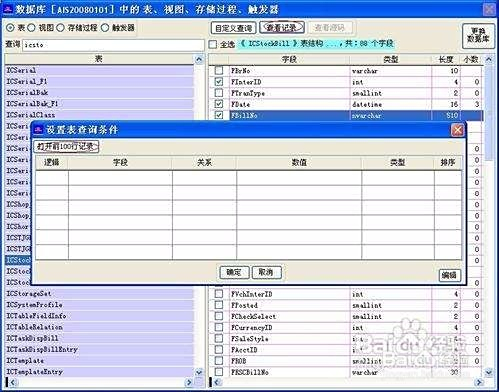The image size is (499, 392).
Task: Select ICSerialBak table in list
Action: (x=99, y=93)
